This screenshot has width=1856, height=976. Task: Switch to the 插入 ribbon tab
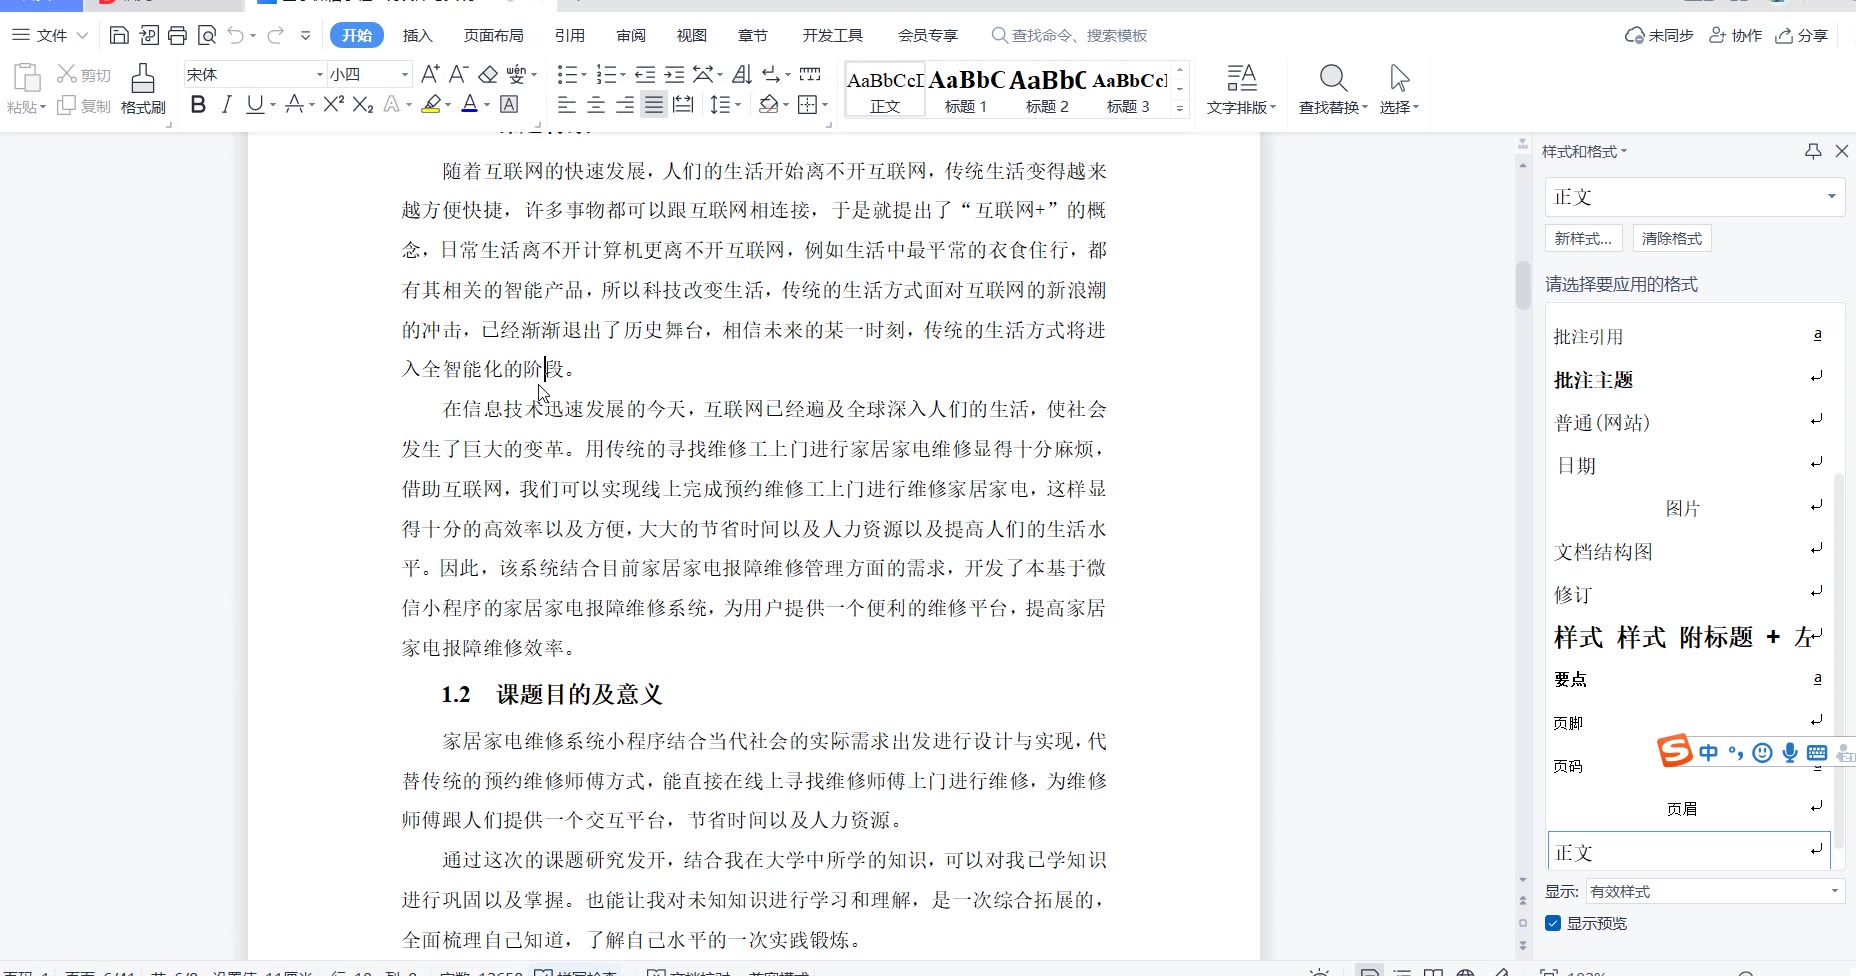417,36
